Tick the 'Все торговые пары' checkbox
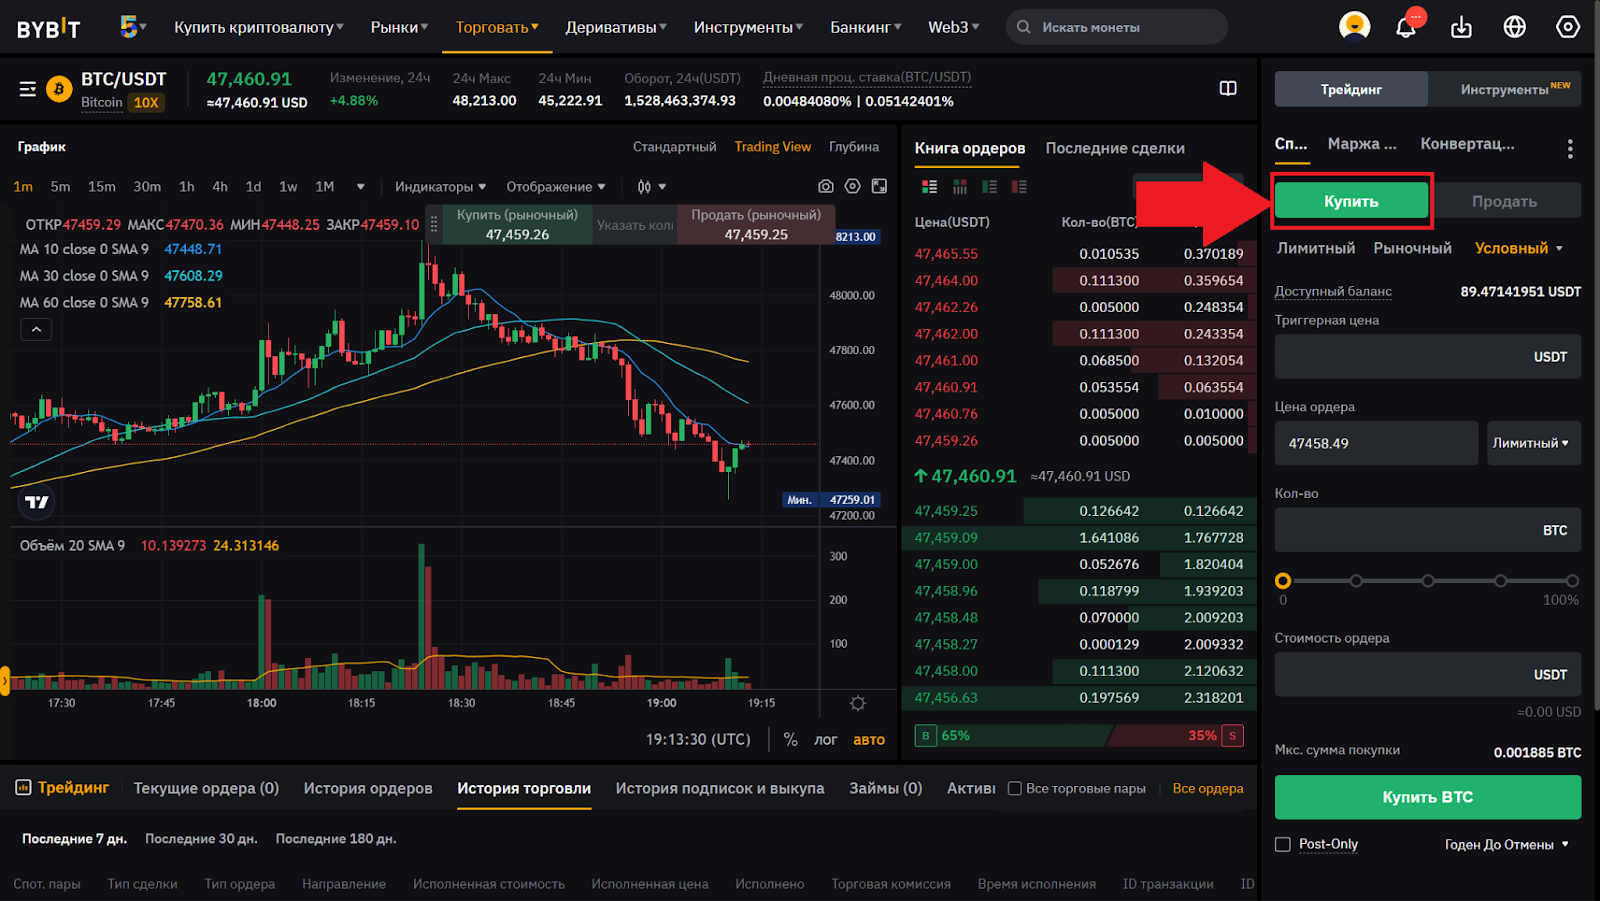The height and width of the screenshot is (901, 1600). [x=1014, y=788]
